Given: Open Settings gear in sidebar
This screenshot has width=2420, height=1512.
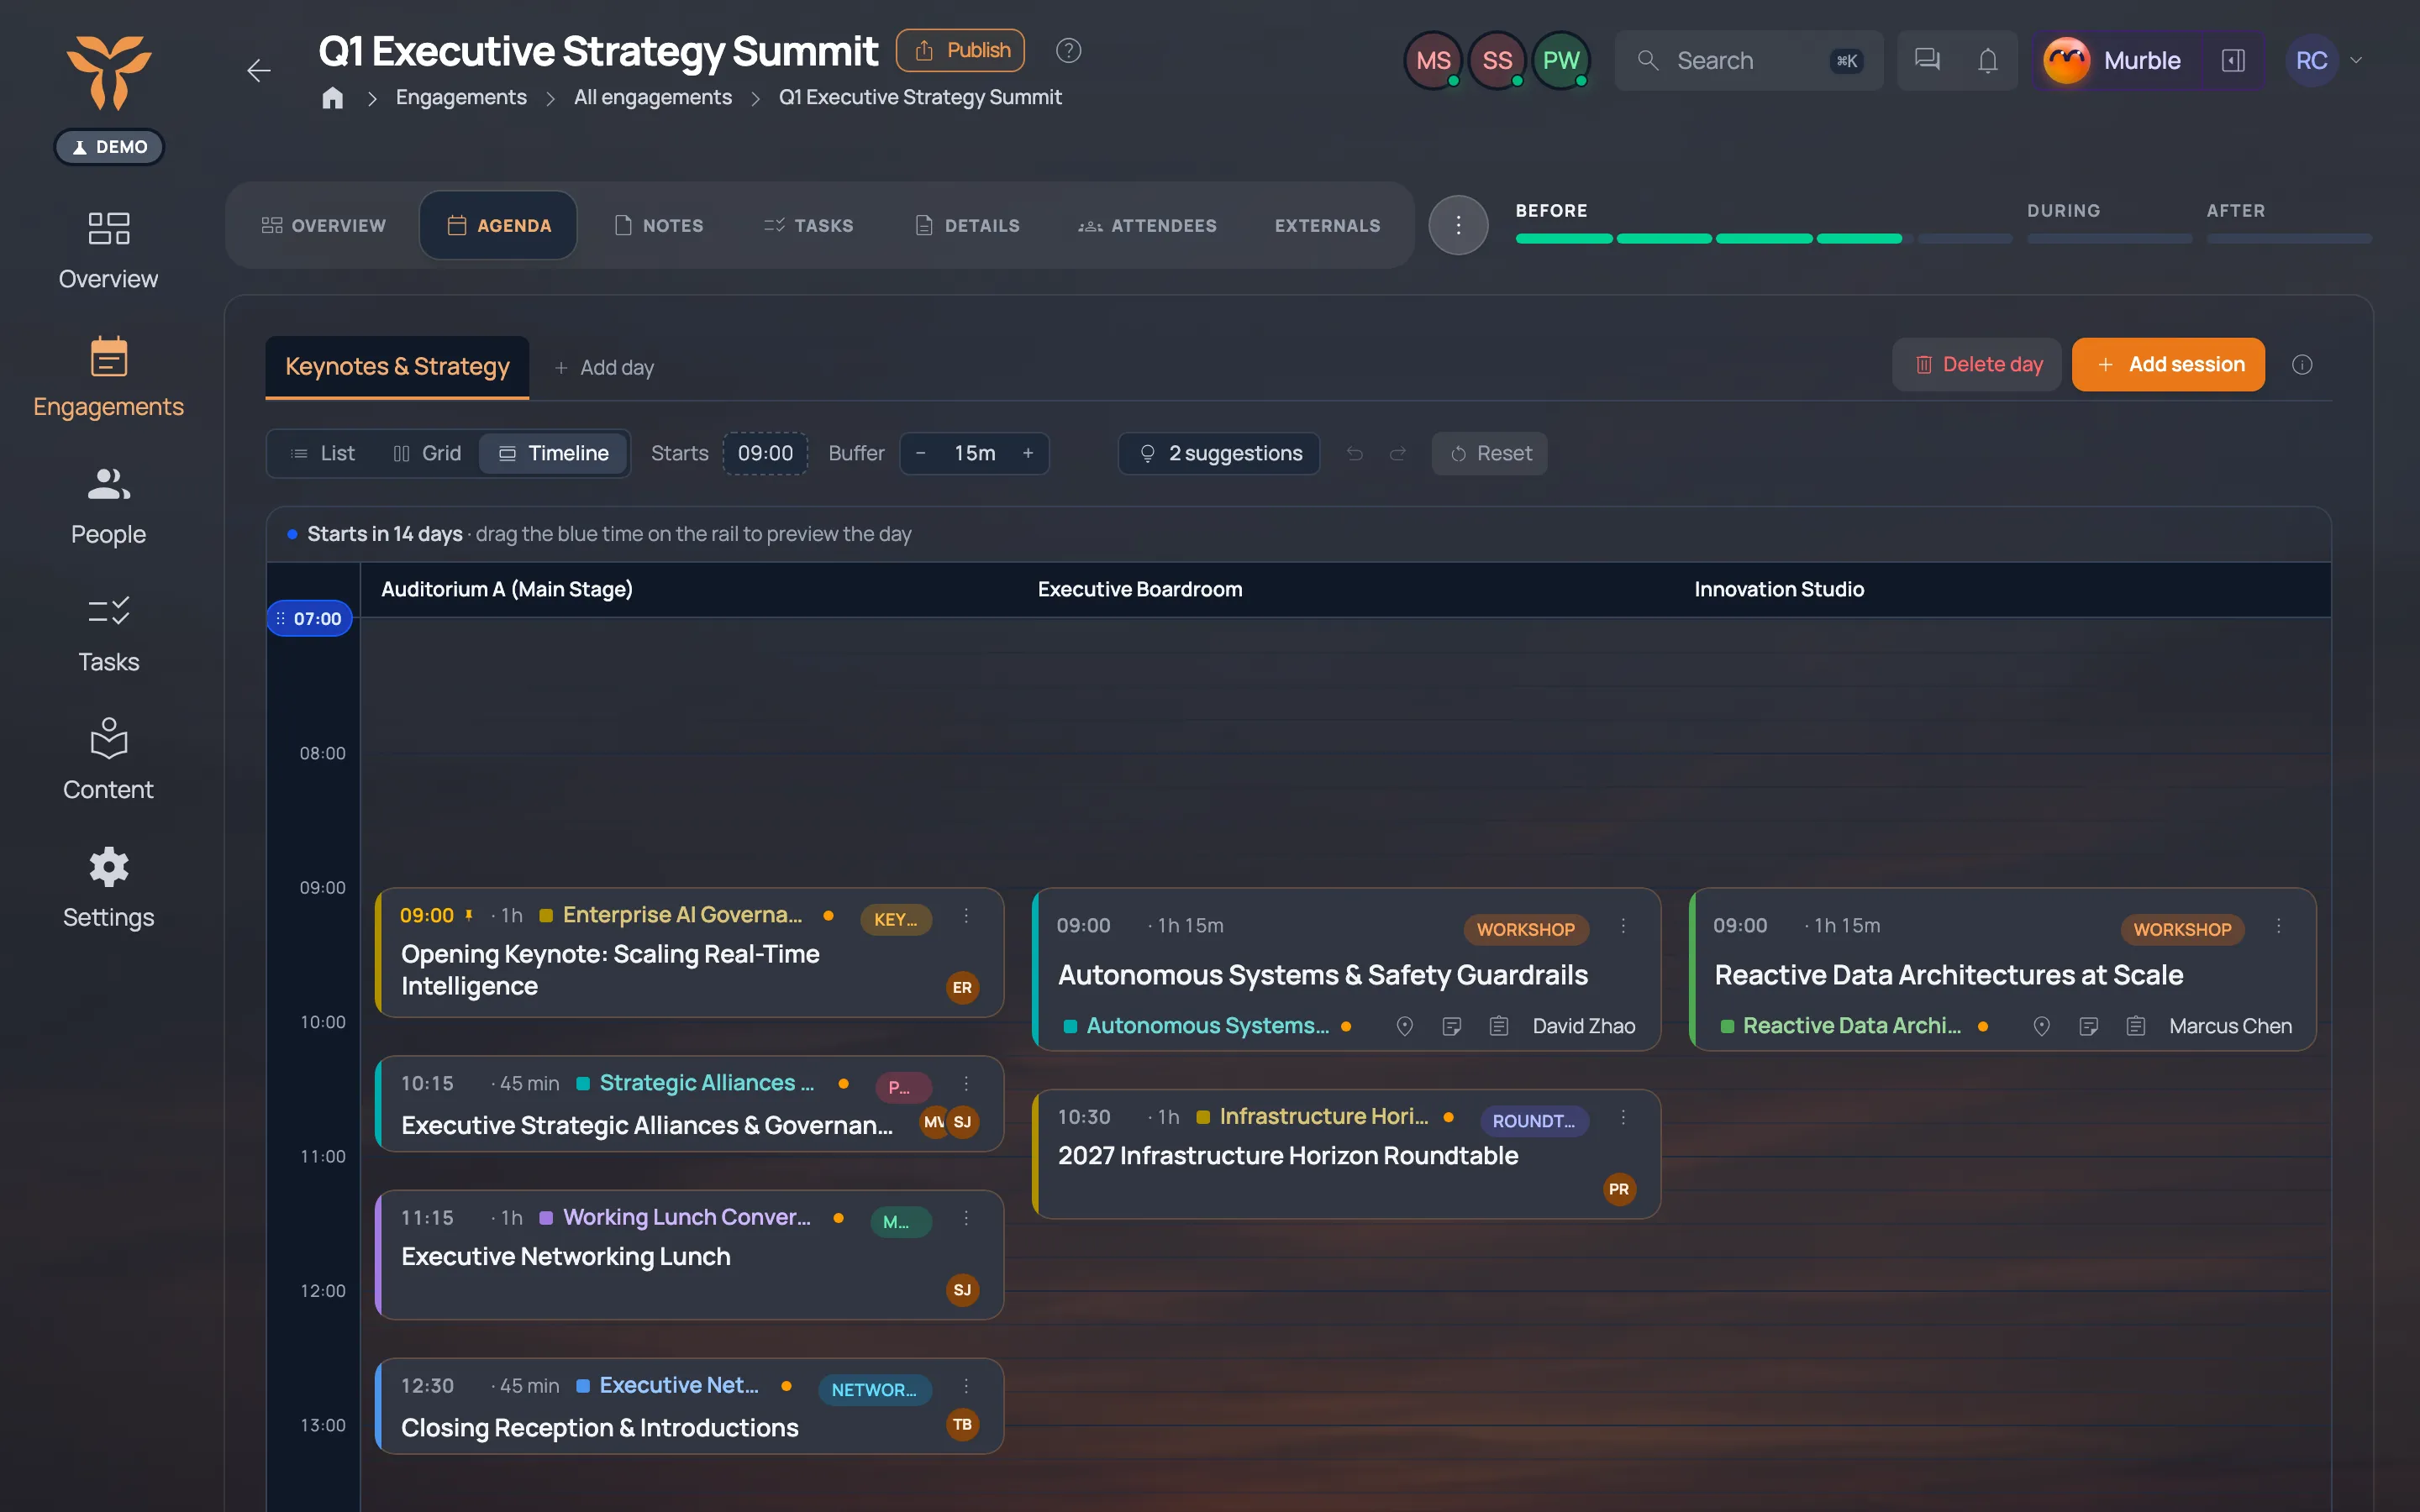Looking at the screenshot, I should [x=108, y=887].
